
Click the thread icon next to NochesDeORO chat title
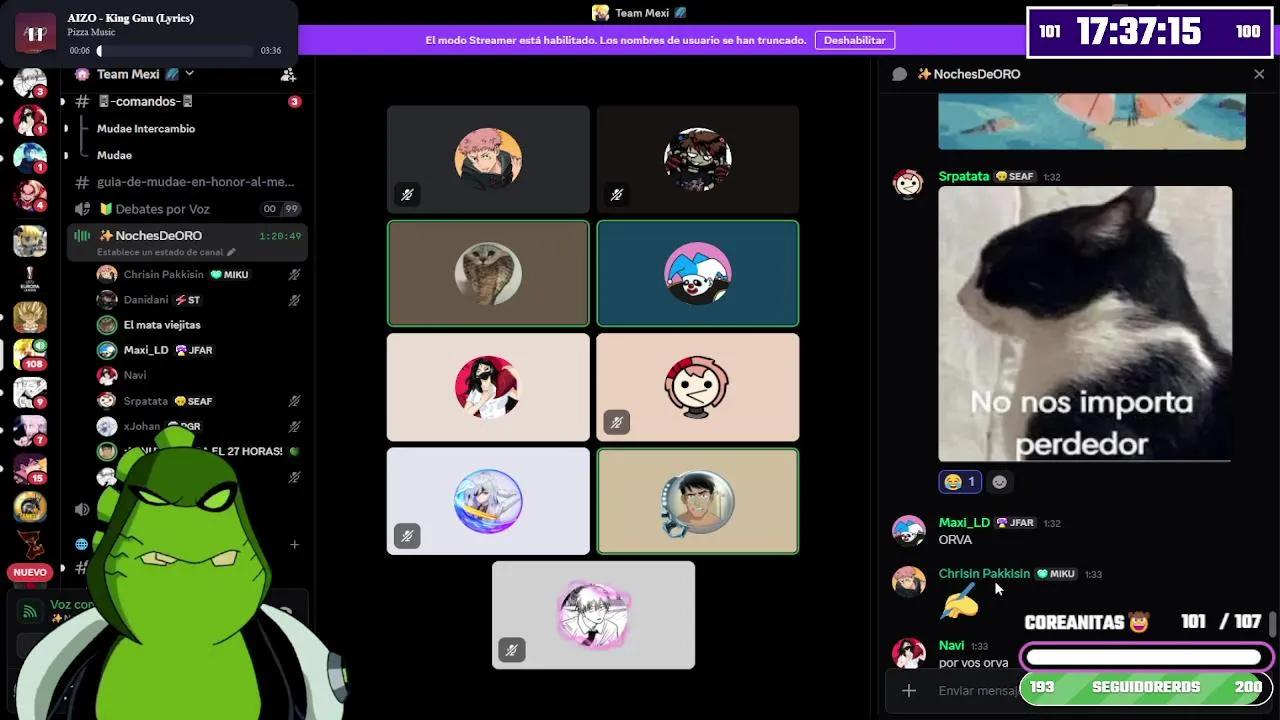899,74
